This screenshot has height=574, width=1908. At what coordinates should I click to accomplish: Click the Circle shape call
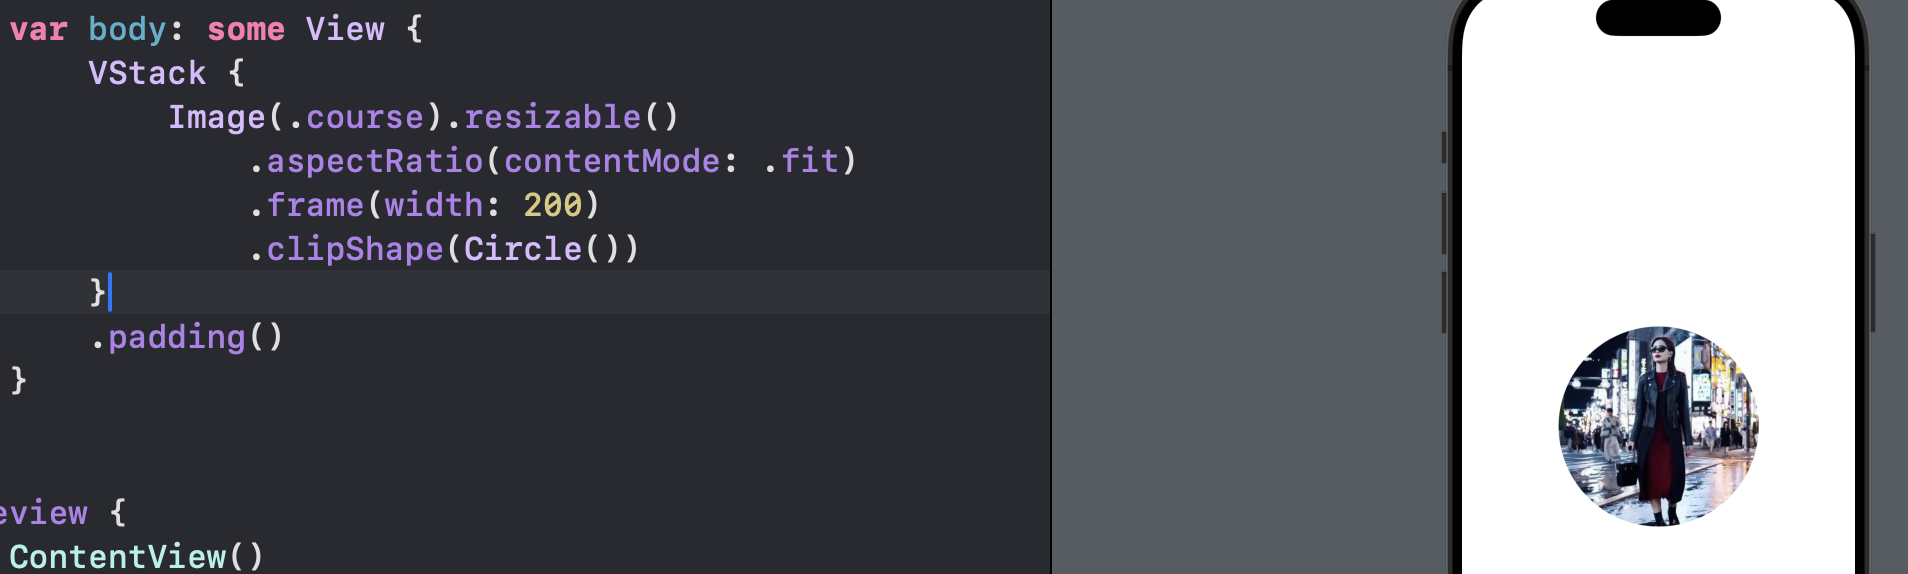click(x=541, y=249)
